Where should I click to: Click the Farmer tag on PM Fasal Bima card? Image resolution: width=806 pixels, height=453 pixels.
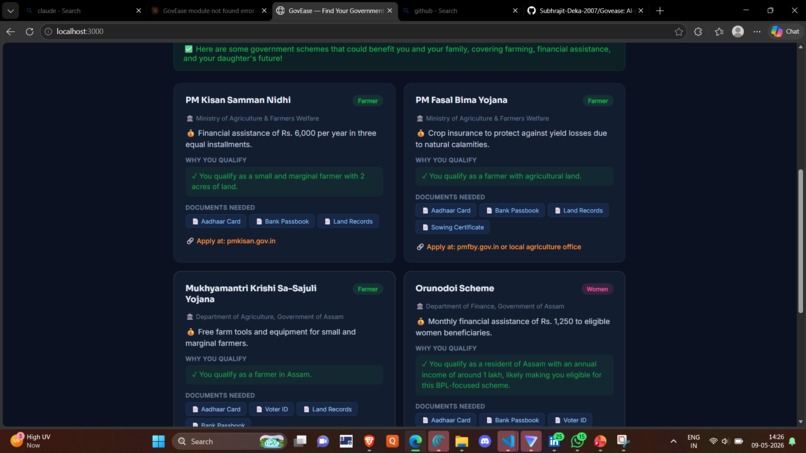pos(598,101)
